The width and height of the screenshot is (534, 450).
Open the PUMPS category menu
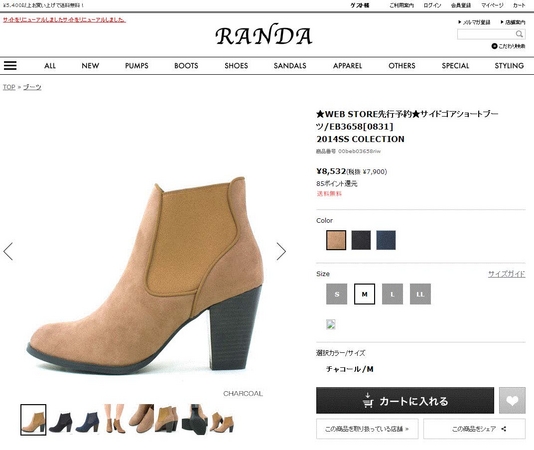pyautogui.click(x=137, y=66)
